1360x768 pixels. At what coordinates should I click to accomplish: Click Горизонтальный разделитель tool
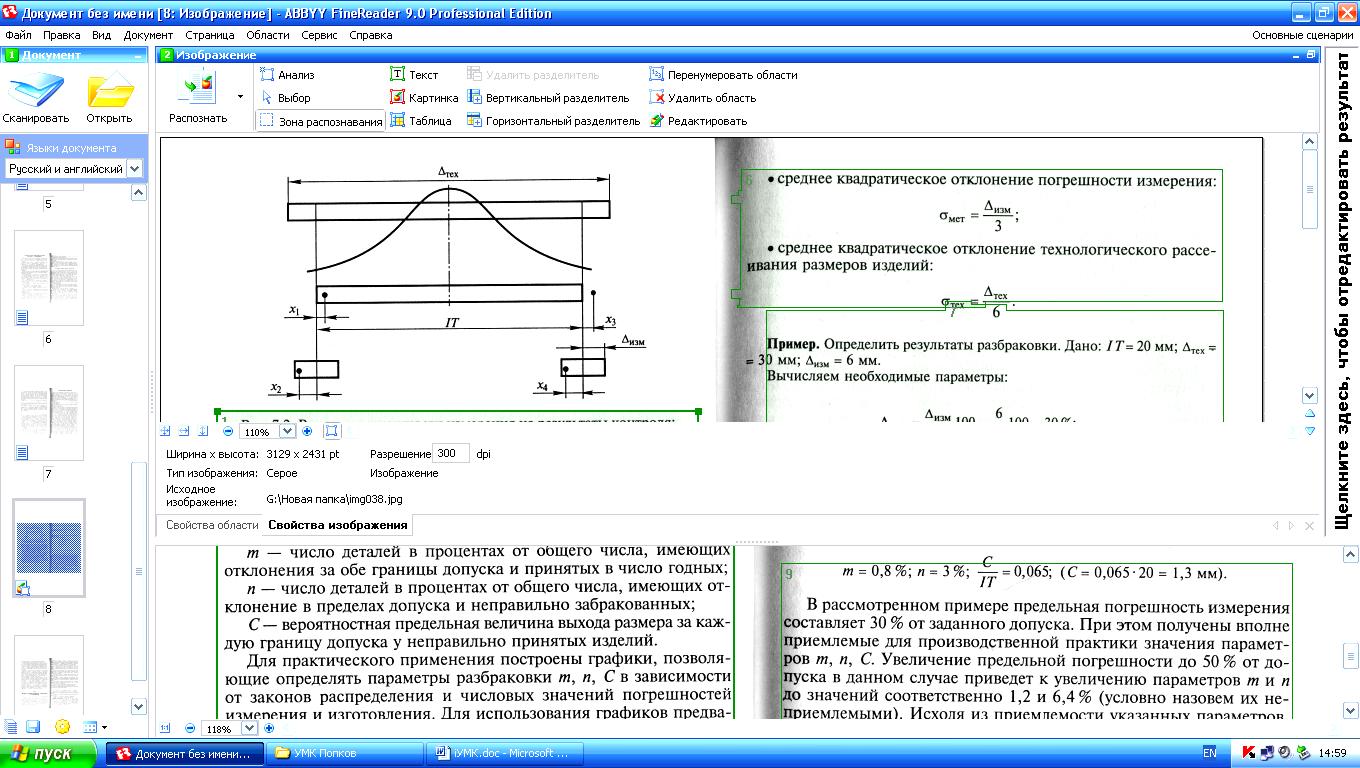click(x=553, y=121)
